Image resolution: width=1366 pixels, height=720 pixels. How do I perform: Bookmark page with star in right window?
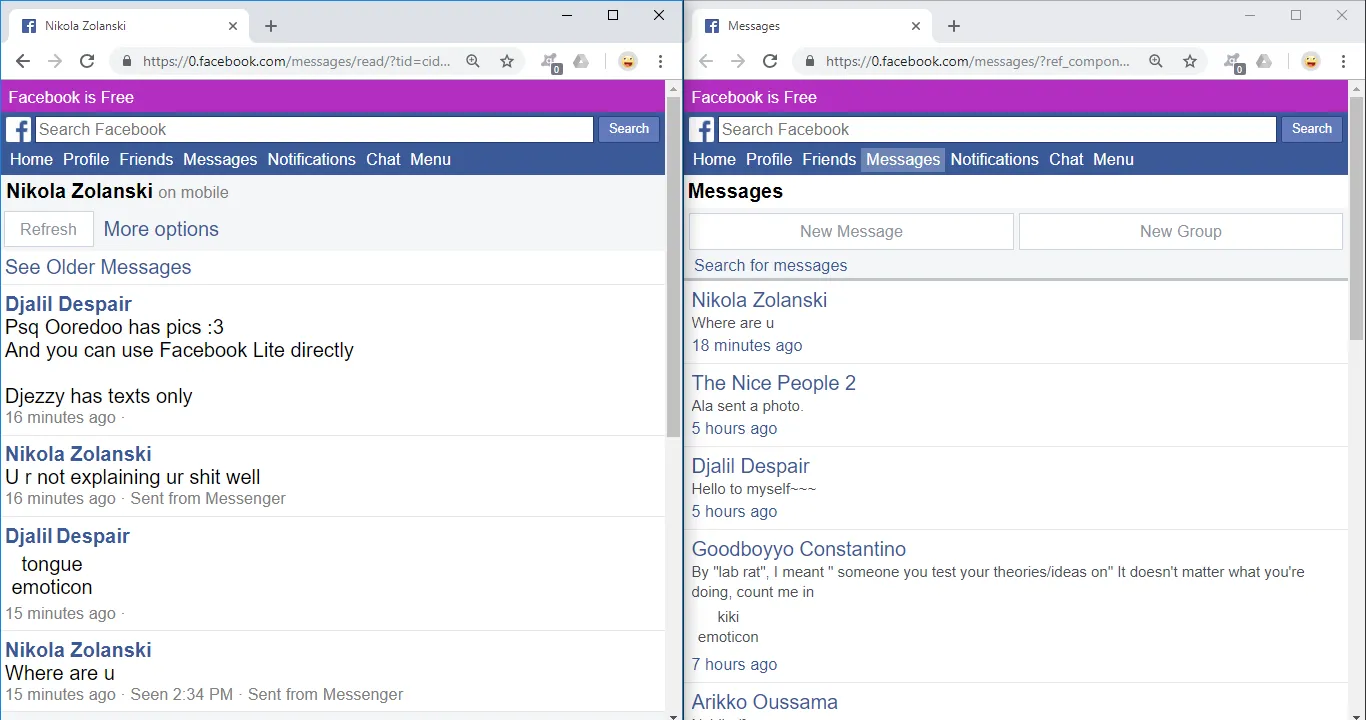[x=1190, y=61]
